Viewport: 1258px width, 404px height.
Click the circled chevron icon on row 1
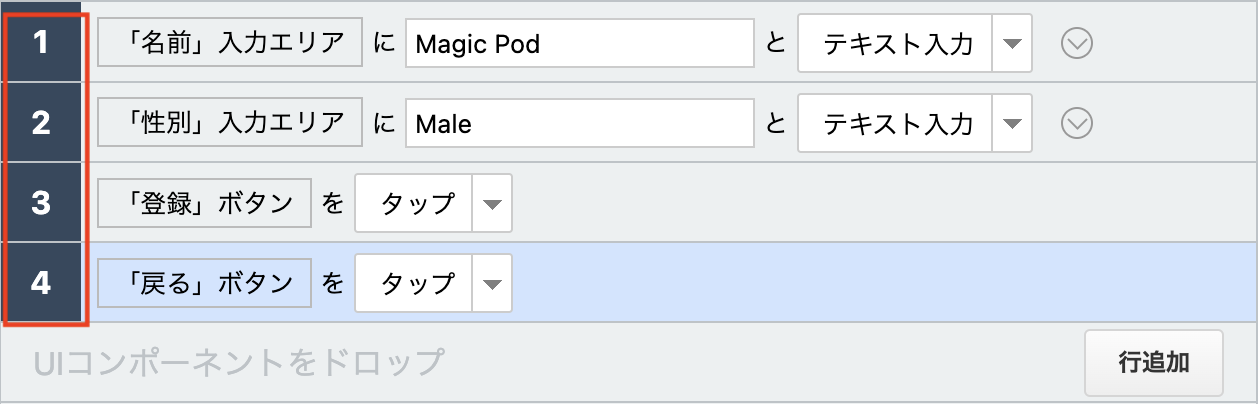(1076, 43)
